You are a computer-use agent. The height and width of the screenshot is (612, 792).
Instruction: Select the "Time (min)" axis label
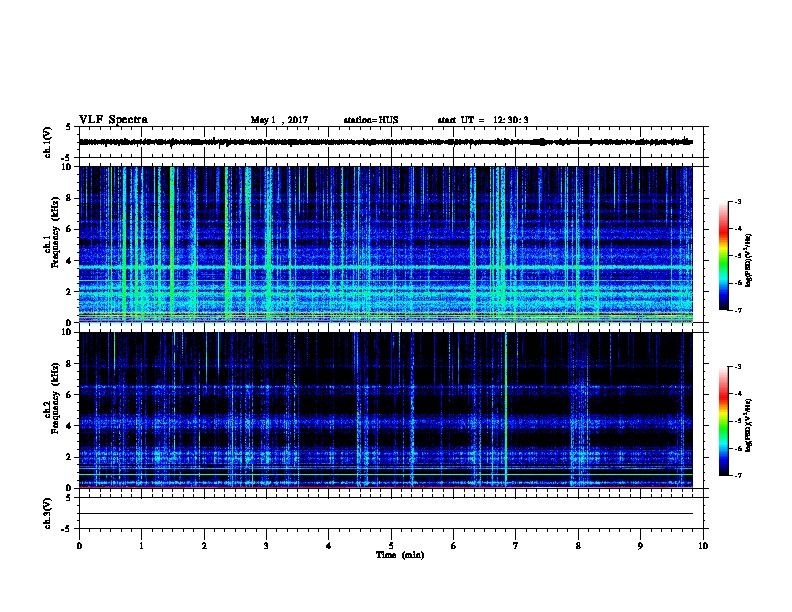pos(400,555)
